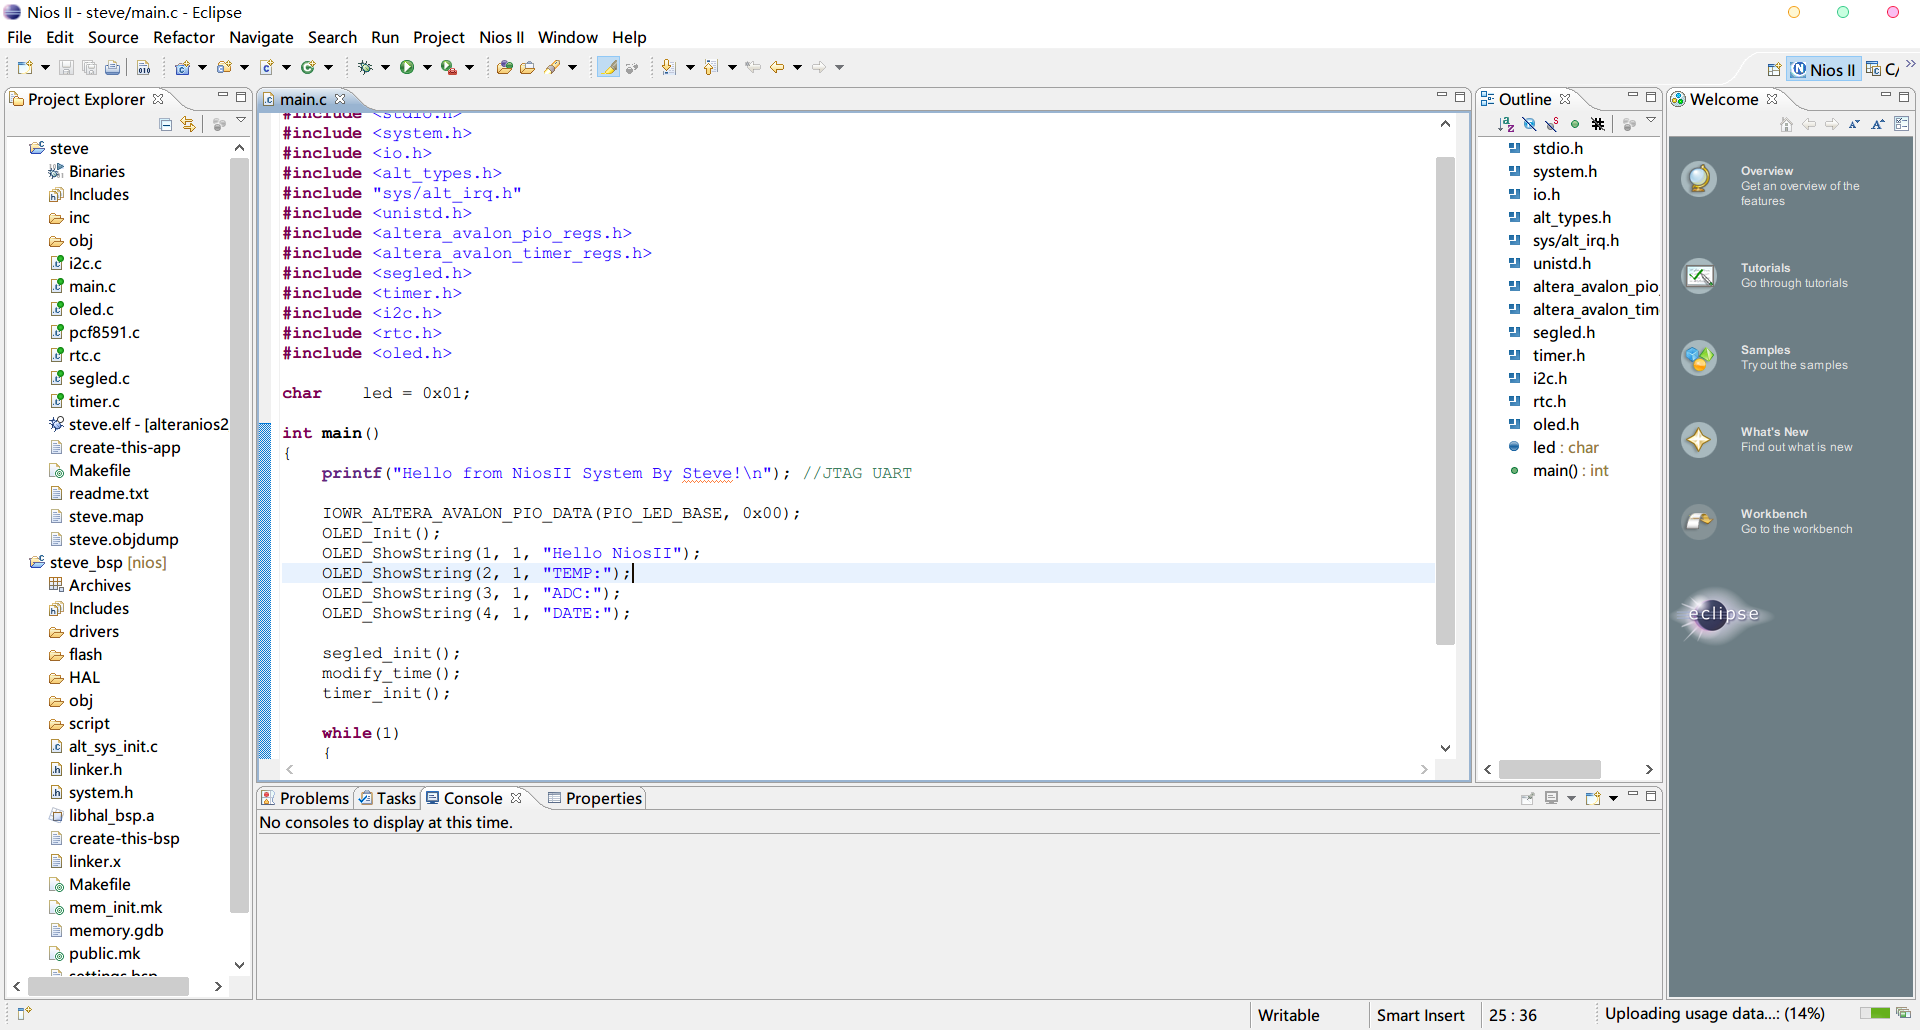Click Reduce font size icon in Welcome

pos(1854,124)
